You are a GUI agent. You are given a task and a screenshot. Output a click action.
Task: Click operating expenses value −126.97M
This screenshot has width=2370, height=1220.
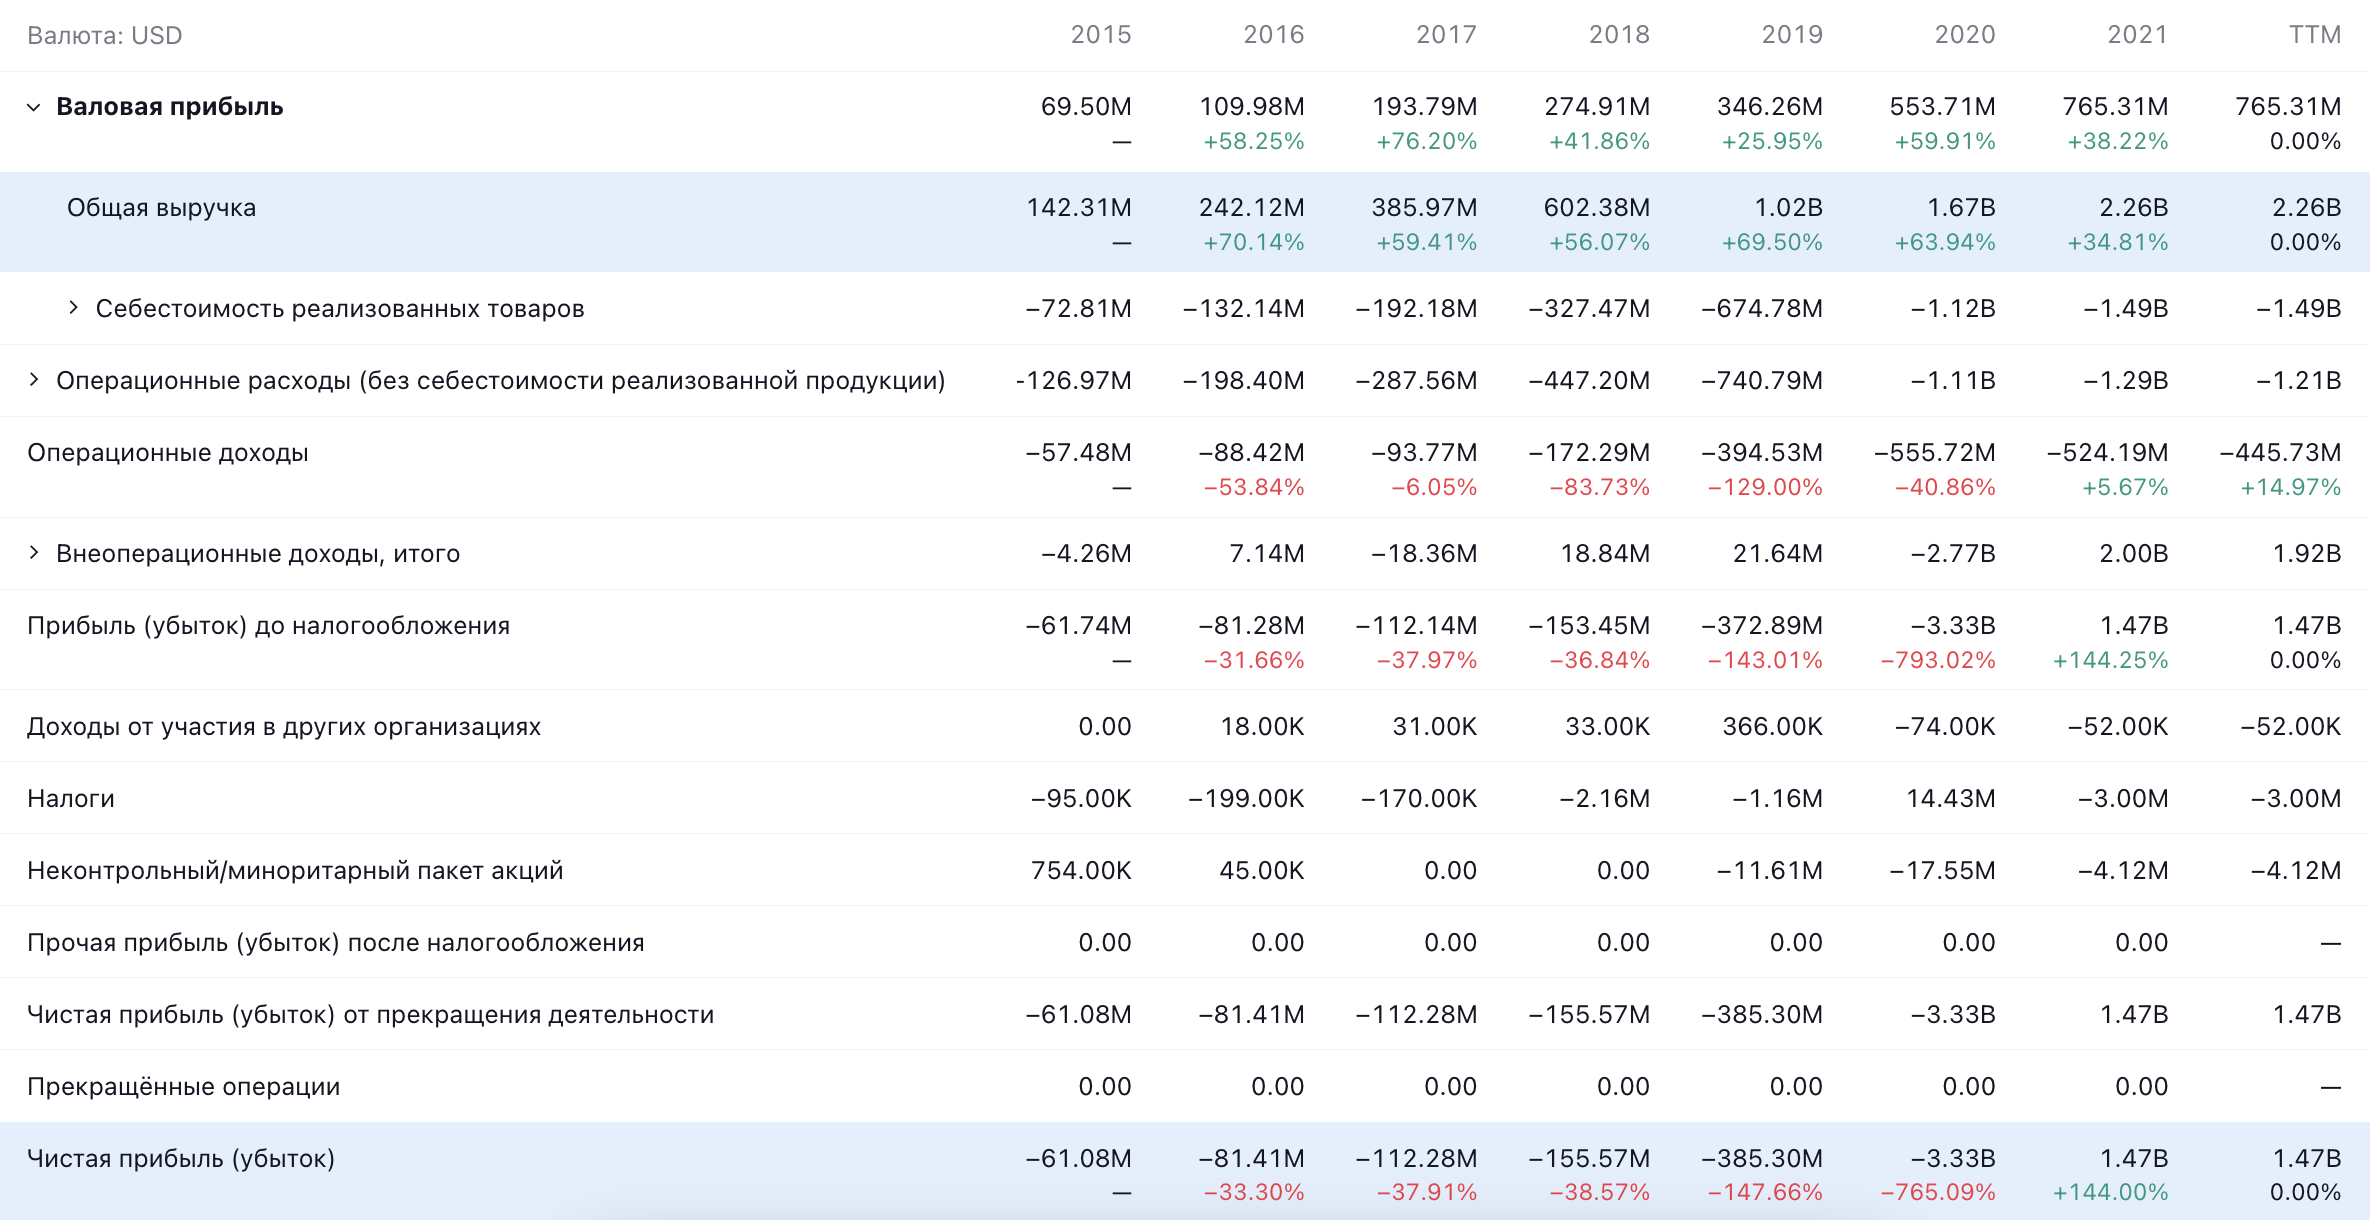[1073, 381]
